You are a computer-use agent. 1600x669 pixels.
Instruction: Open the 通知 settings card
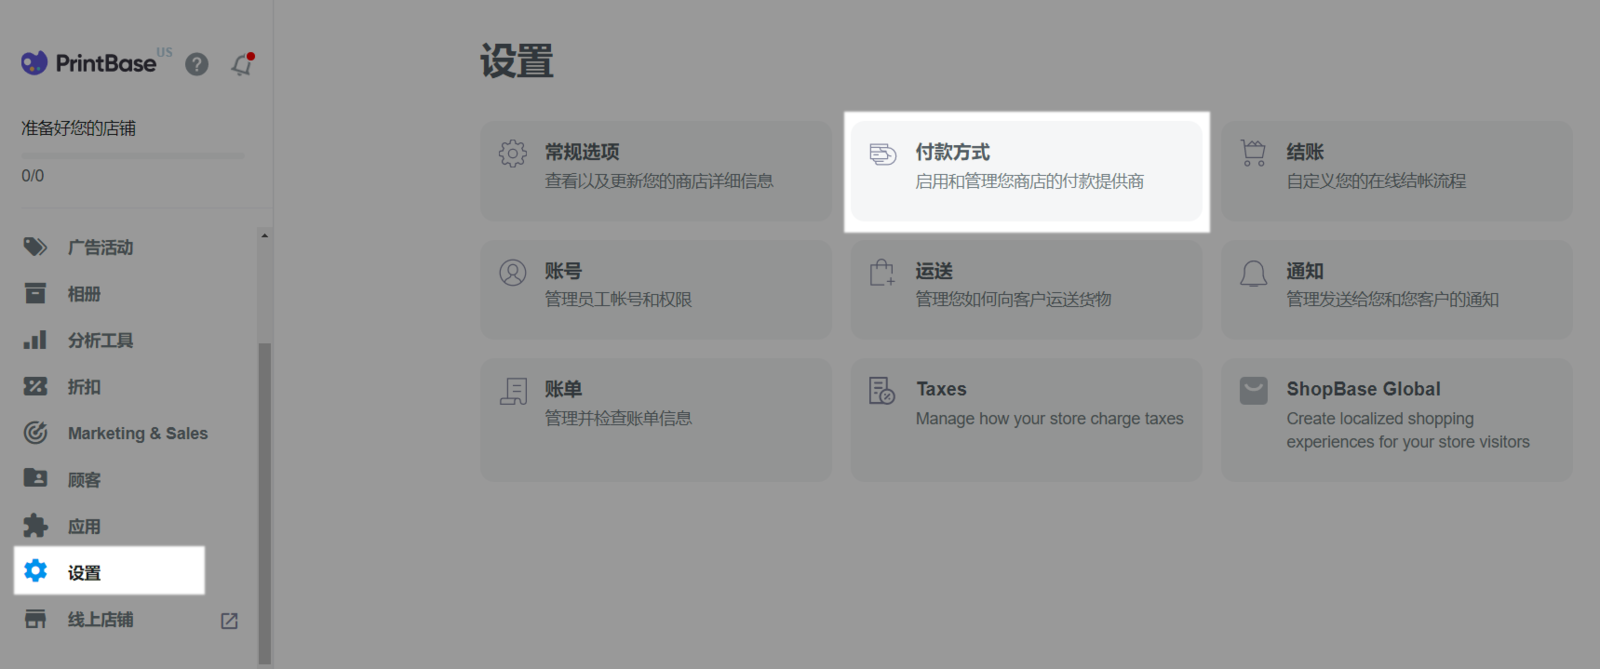[x=1397, y=289]
